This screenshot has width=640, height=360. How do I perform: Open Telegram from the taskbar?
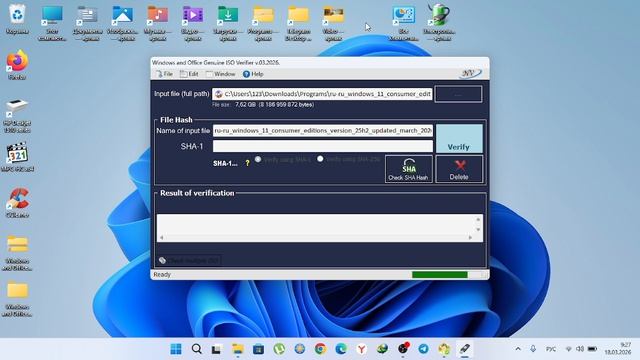click(x=424, y=349)
